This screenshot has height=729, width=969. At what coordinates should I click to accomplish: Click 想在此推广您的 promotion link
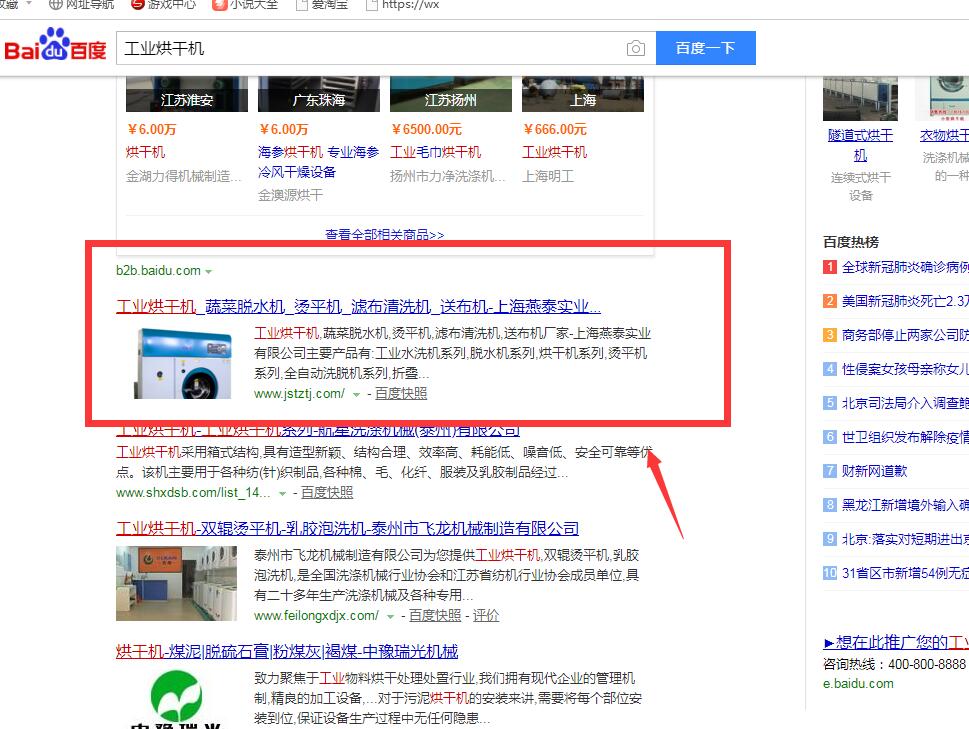(896, 643)
